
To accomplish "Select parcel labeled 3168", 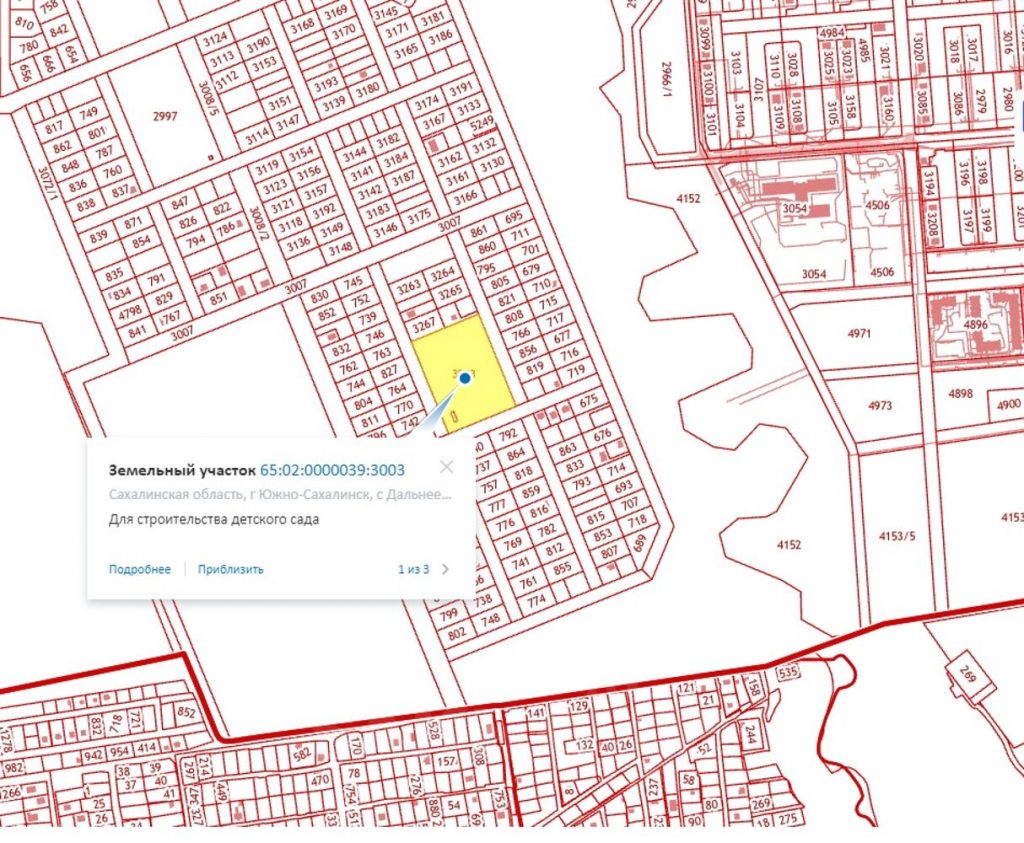I will pos(302,27).
